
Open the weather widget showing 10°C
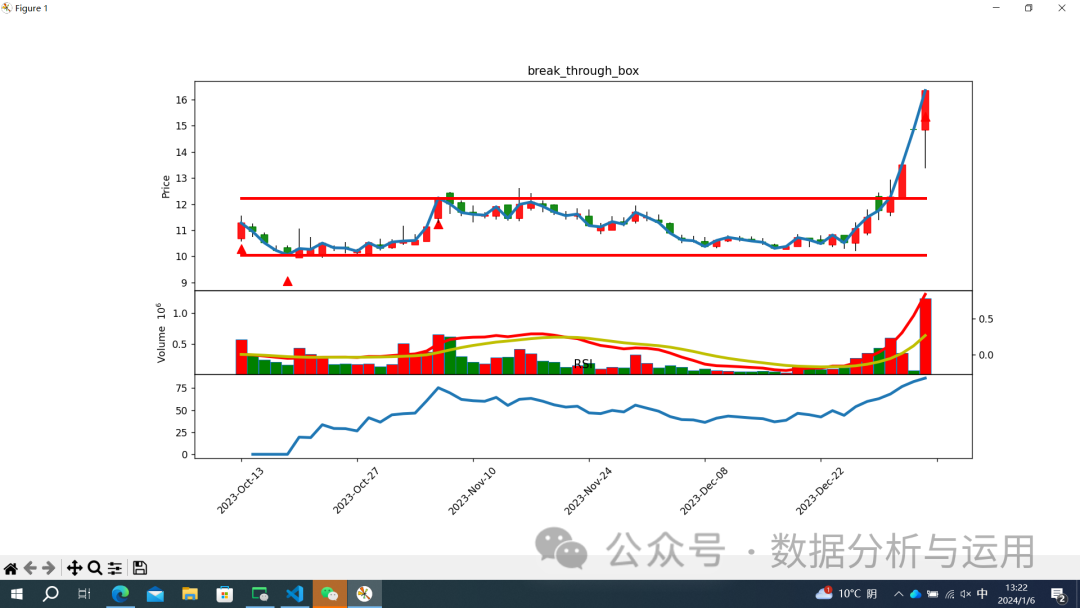[847, 594]
